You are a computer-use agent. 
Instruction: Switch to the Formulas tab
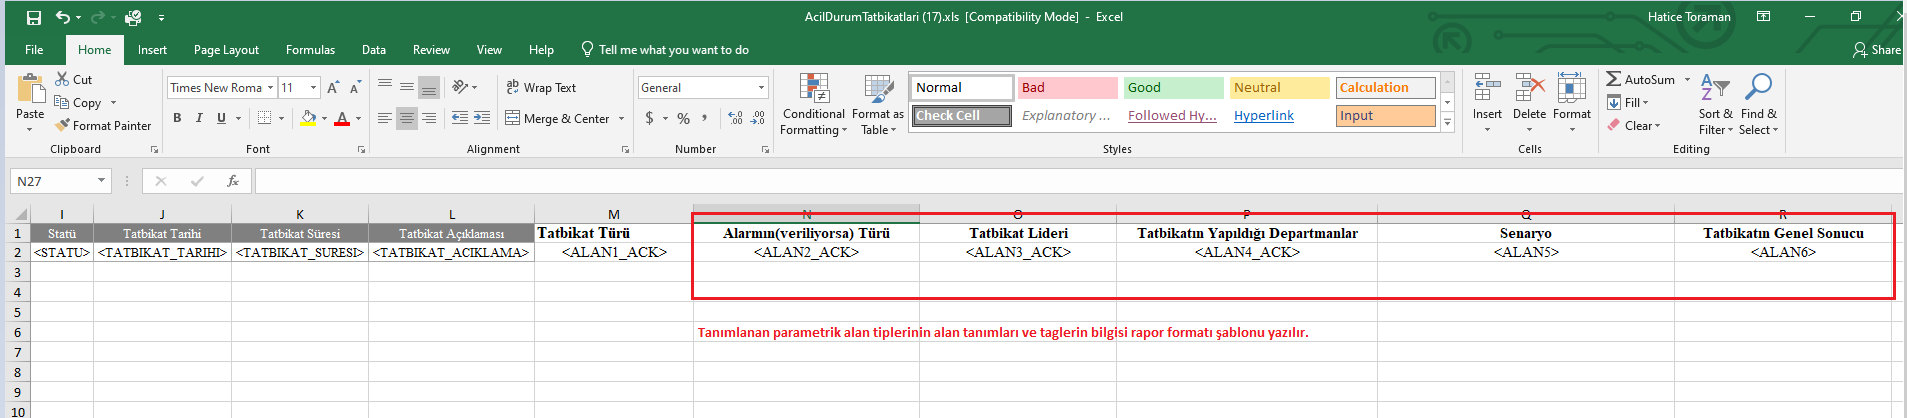(310, 50)
